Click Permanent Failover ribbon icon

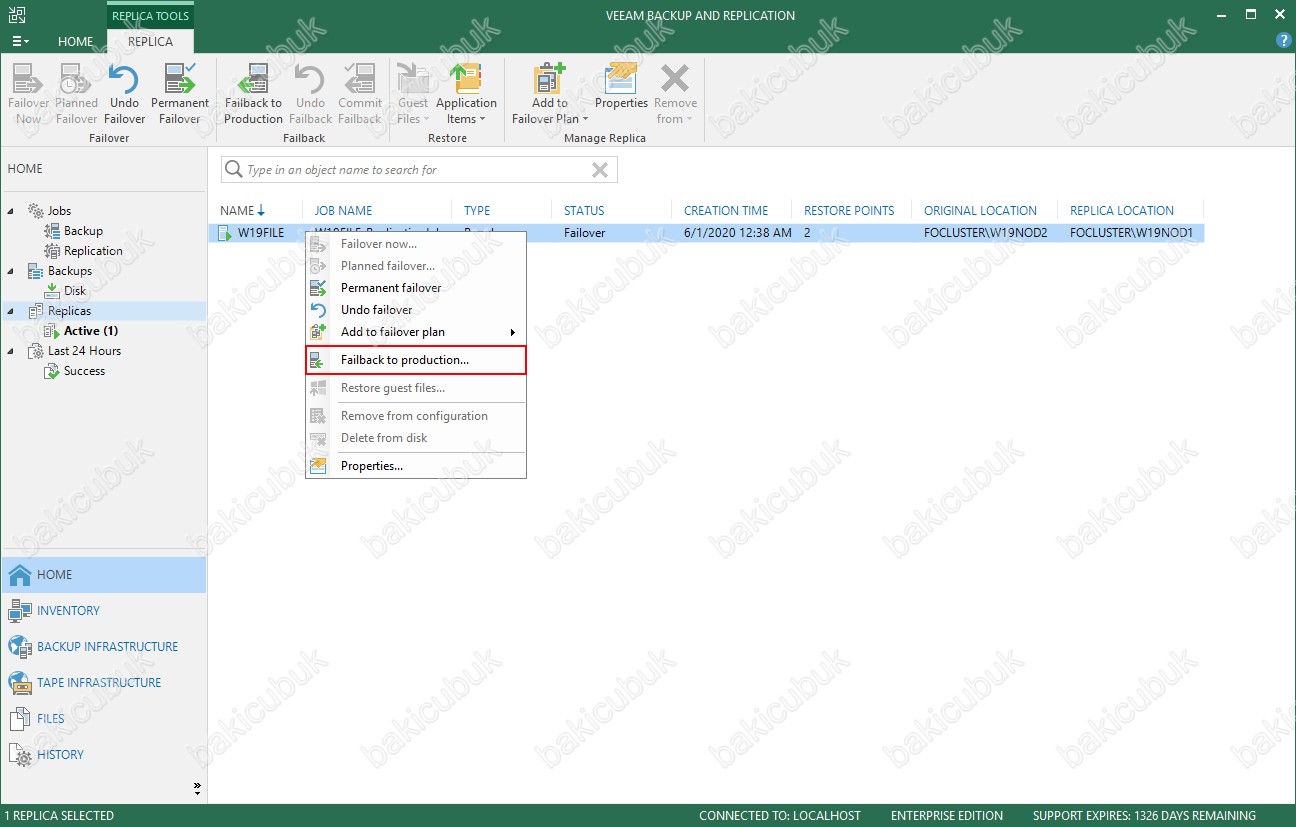pos(180,94)
